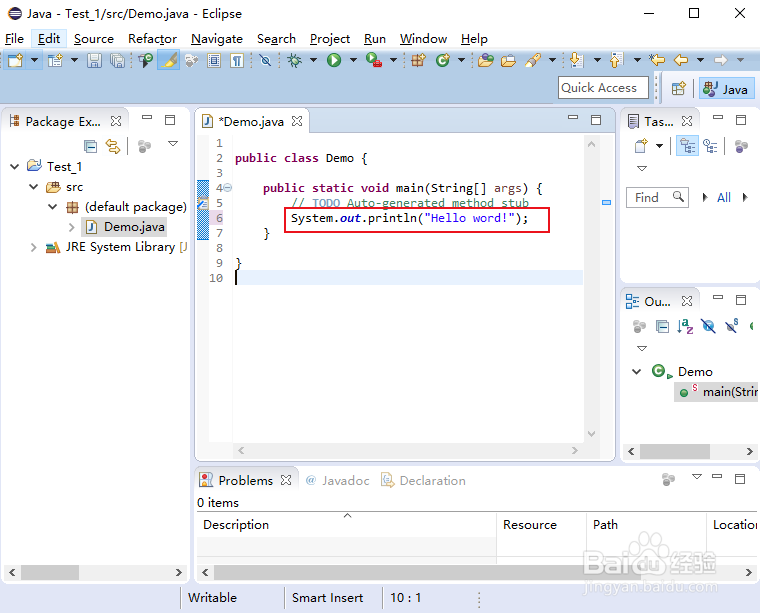Collapse the default package node

53,207
